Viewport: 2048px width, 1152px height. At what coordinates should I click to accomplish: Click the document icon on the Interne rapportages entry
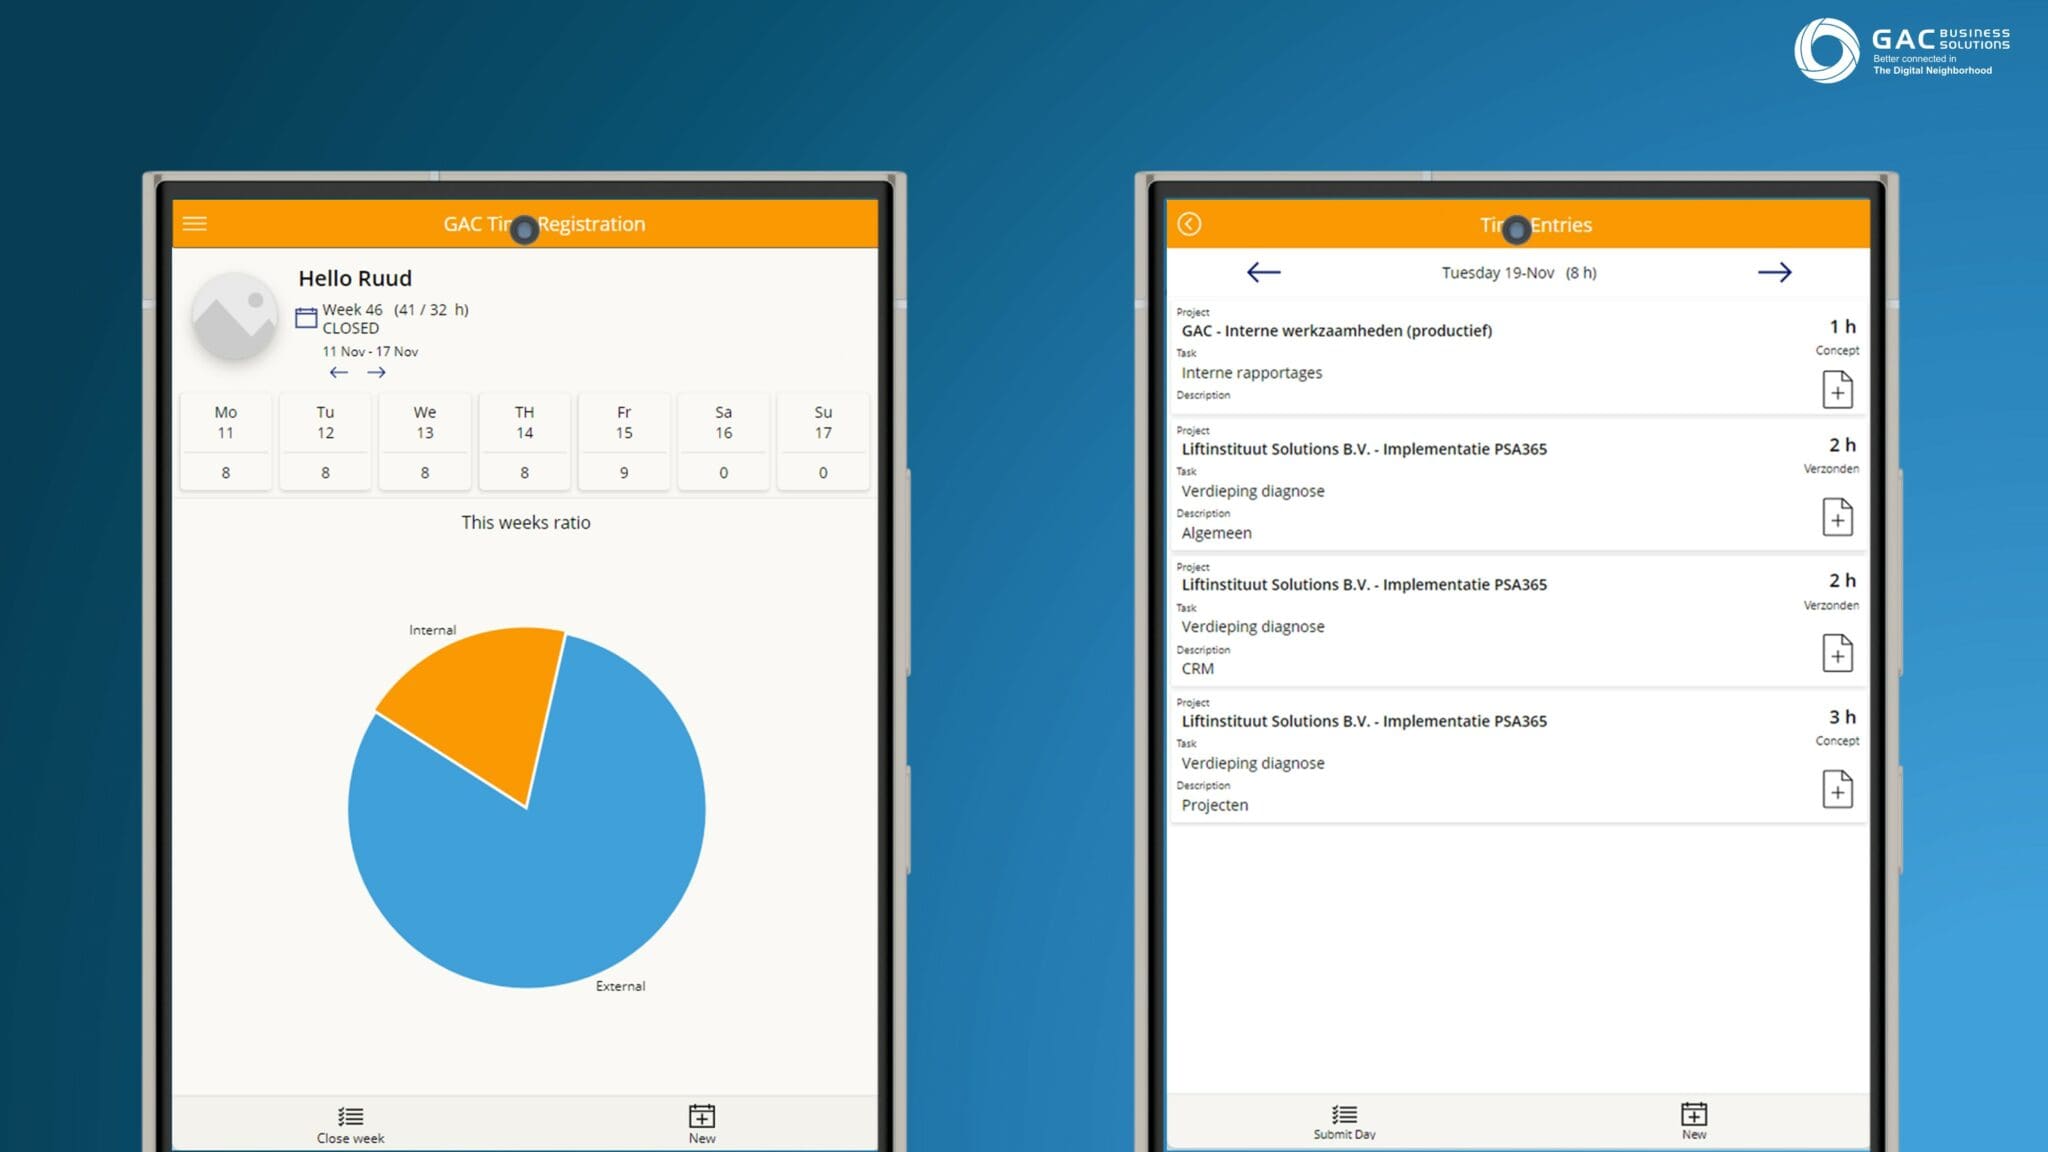coord(1838,391)
